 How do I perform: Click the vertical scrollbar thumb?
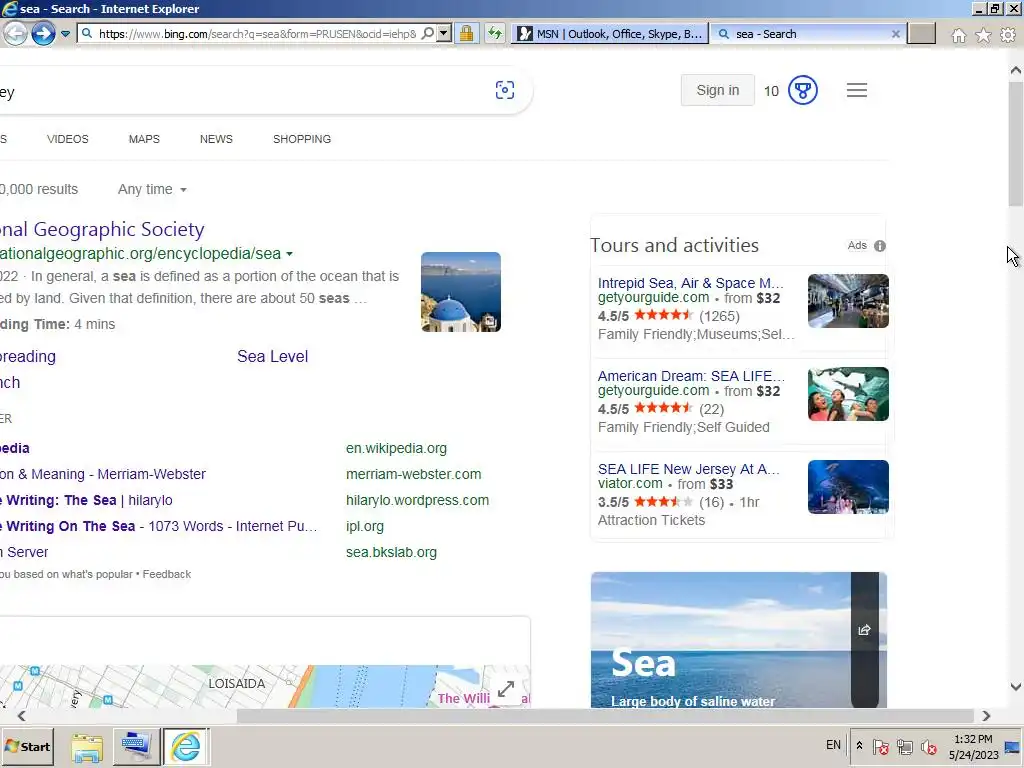pyautogui.click(x=1016, y=144)
